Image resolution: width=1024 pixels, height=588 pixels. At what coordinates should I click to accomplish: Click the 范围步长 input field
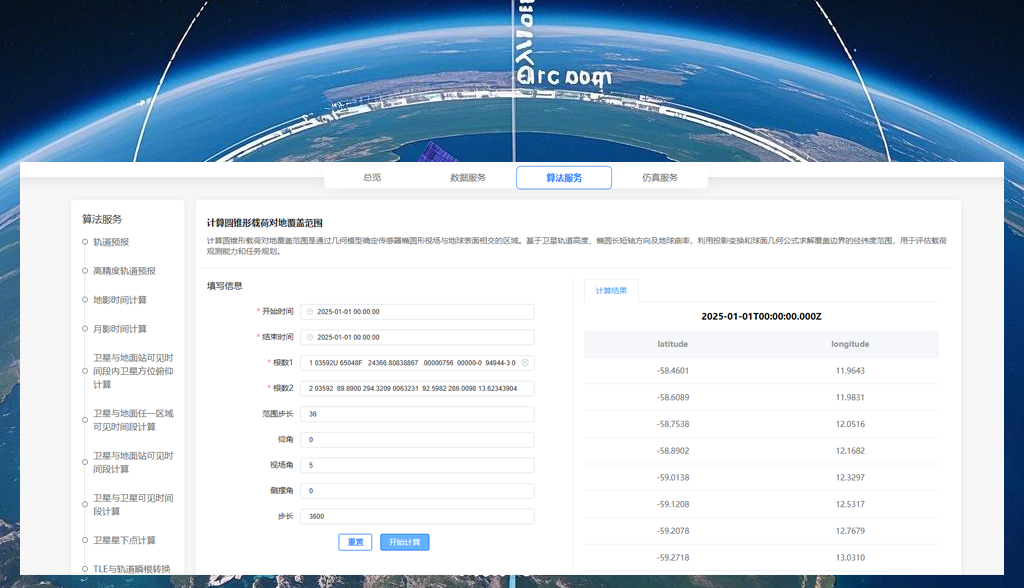[x=417, y=413]
